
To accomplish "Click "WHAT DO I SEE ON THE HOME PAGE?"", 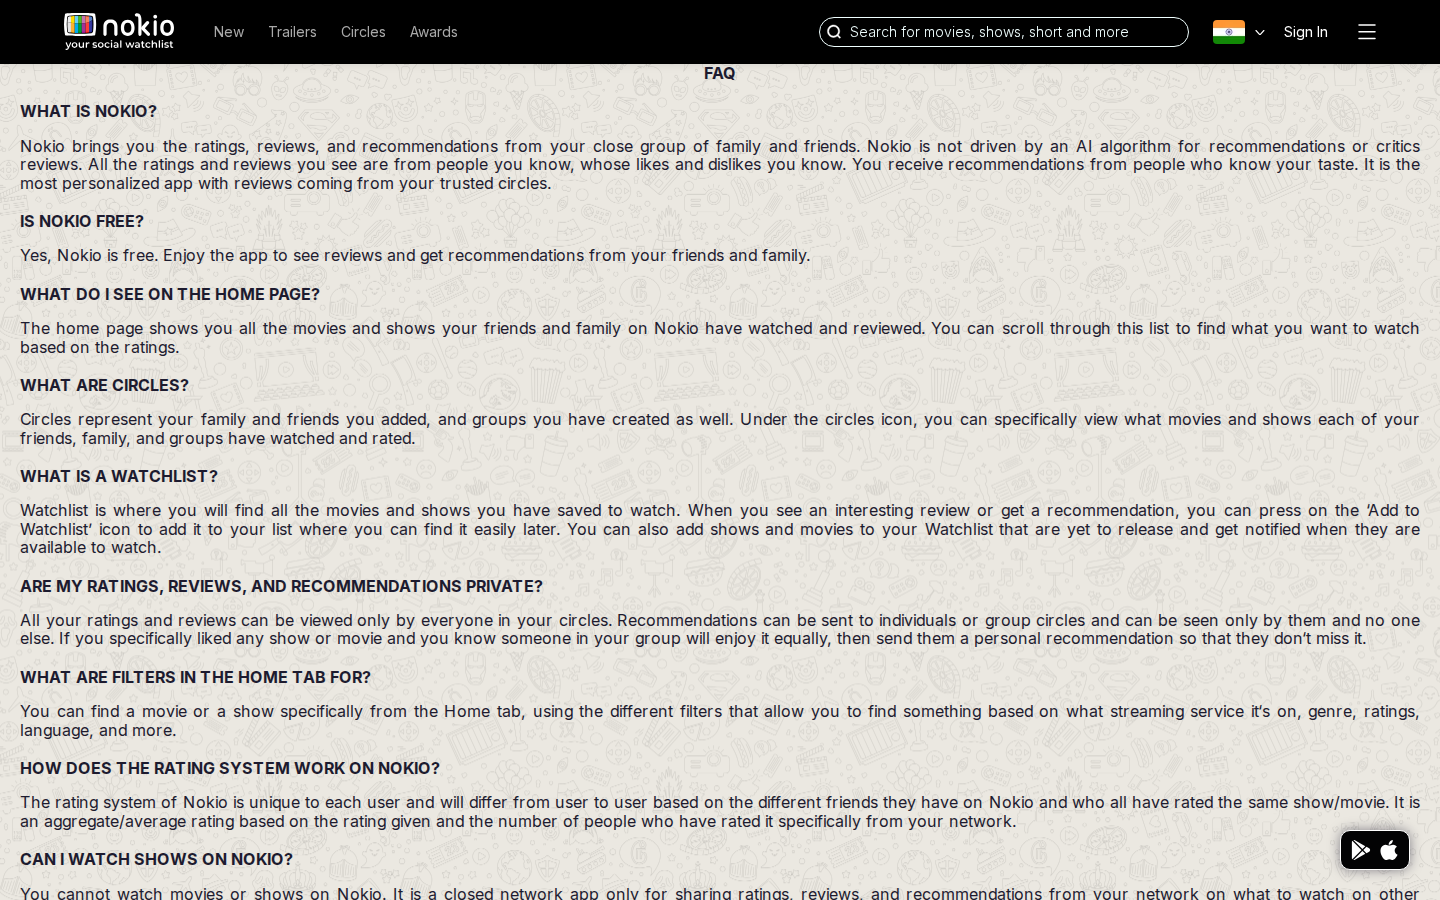I will click(x=170, y=294).
